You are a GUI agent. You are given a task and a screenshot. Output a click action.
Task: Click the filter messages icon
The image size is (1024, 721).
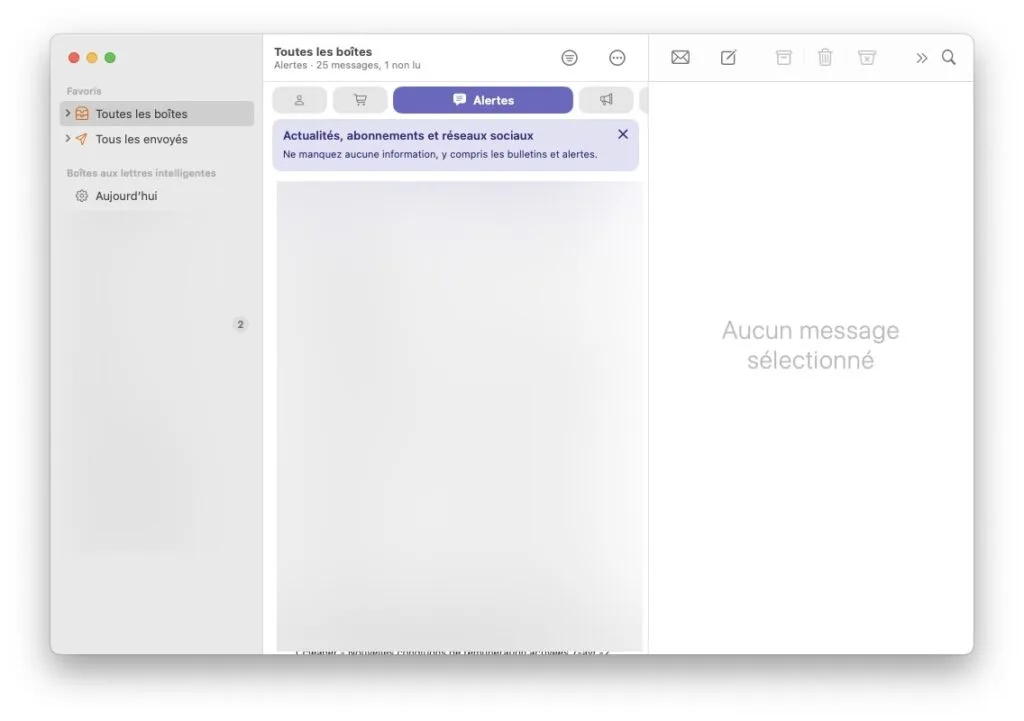click(x=569, y=58)
